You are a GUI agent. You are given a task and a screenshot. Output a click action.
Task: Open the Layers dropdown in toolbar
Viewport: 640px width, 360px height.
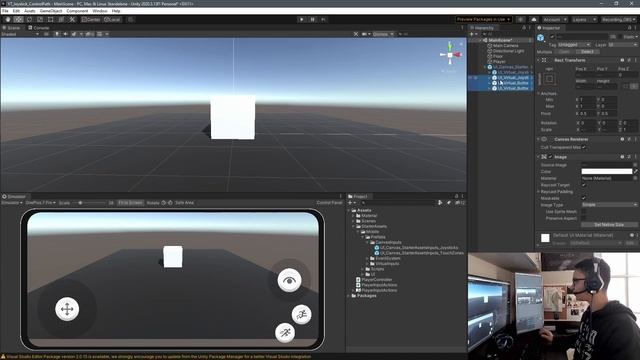(584, 19)
